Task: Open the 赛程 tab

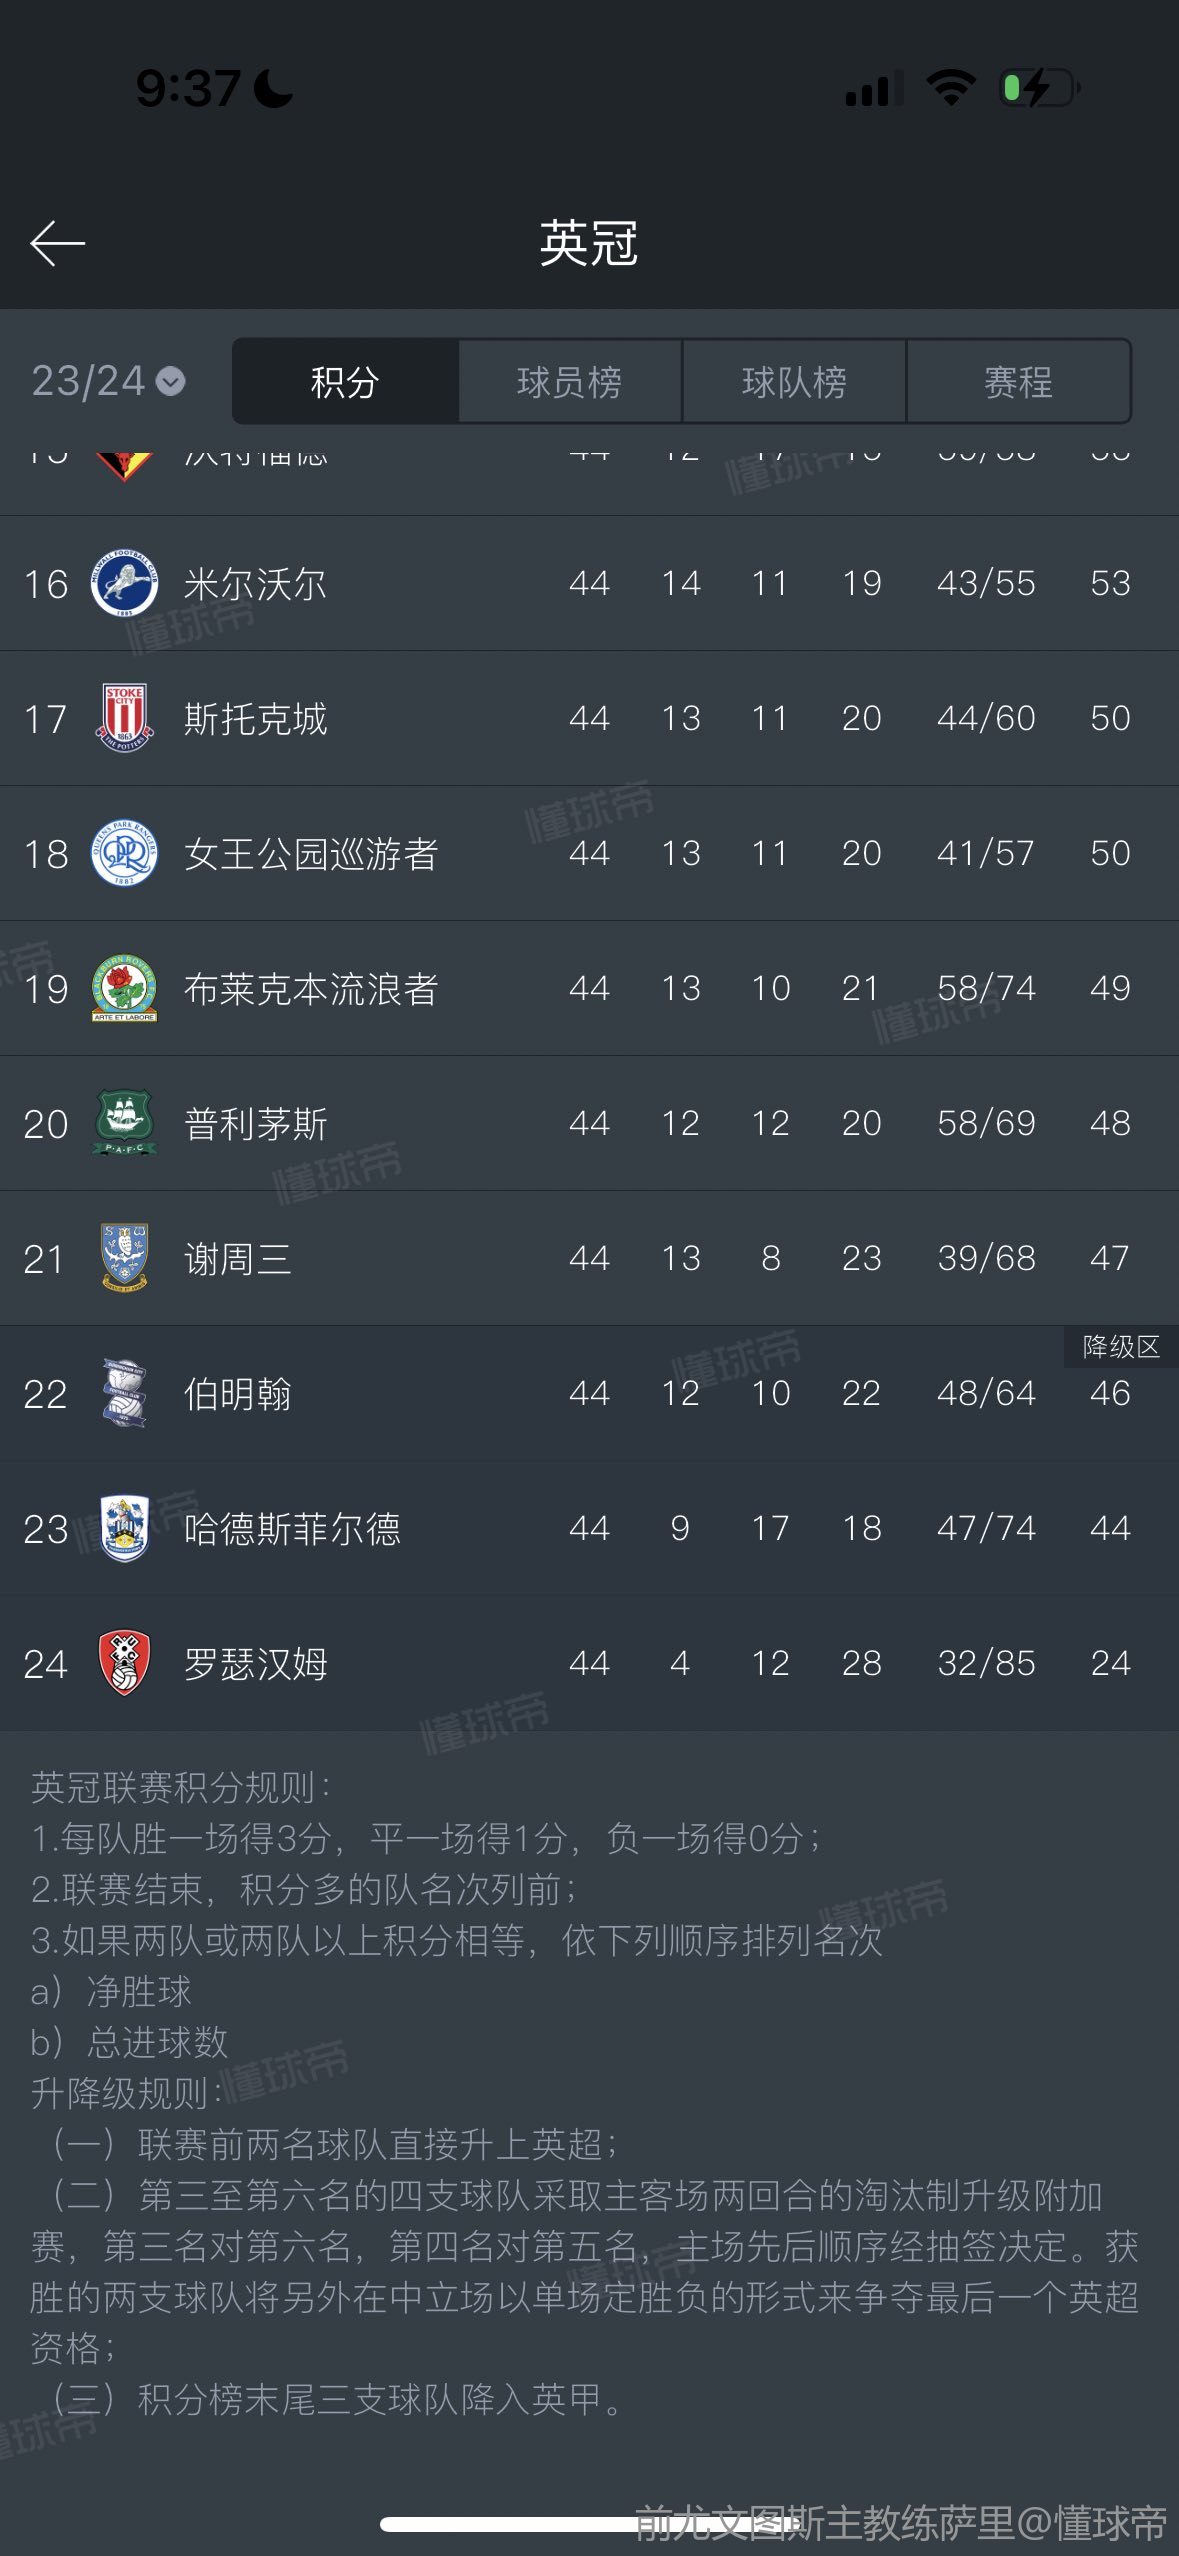Action: (1018, 381)
